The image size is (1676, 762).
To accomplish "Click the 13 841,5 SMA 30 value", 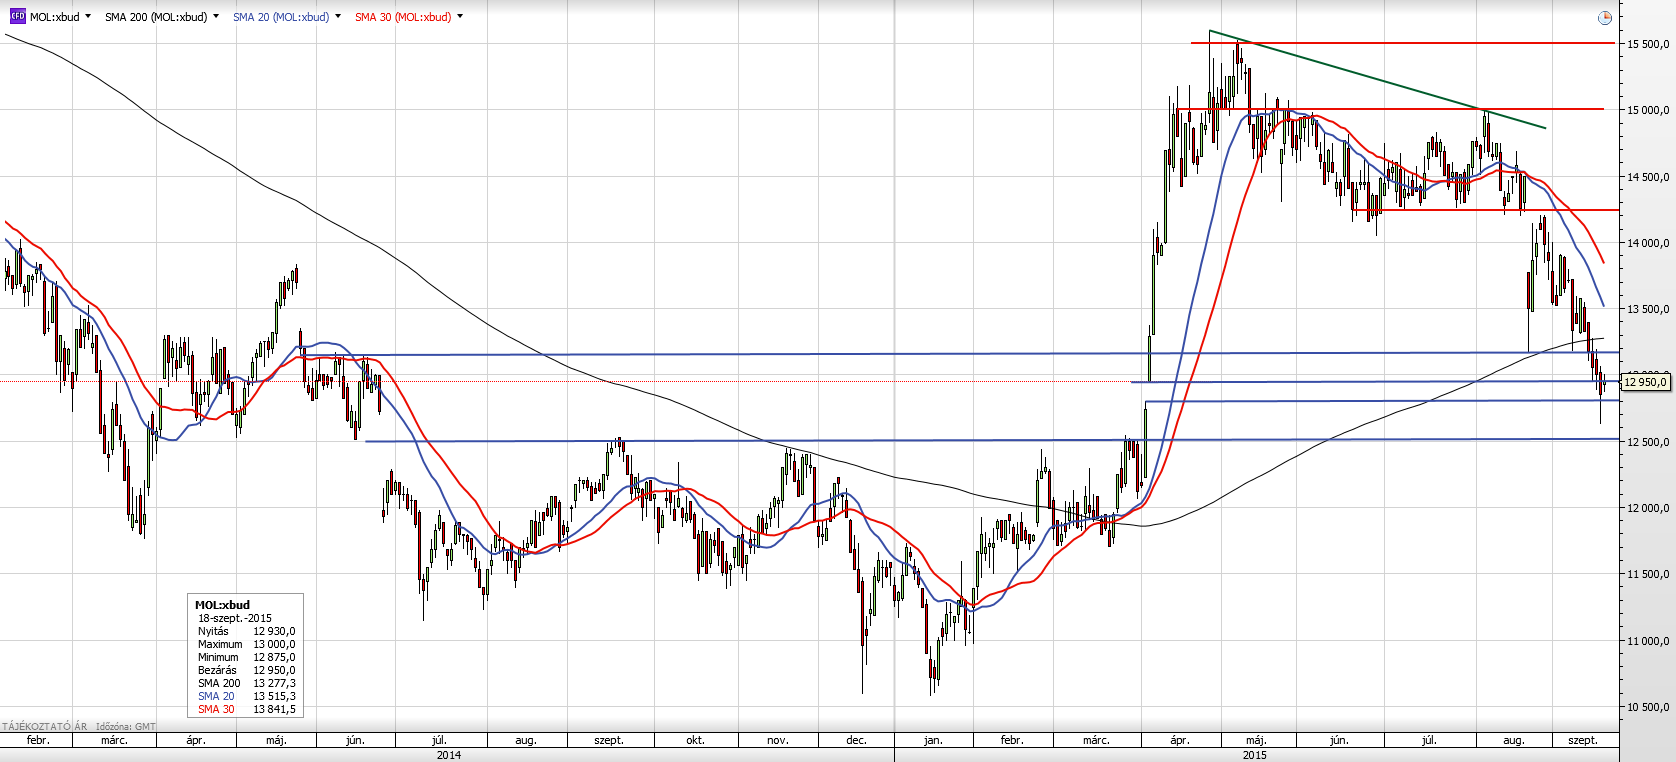I will (274, 709).
